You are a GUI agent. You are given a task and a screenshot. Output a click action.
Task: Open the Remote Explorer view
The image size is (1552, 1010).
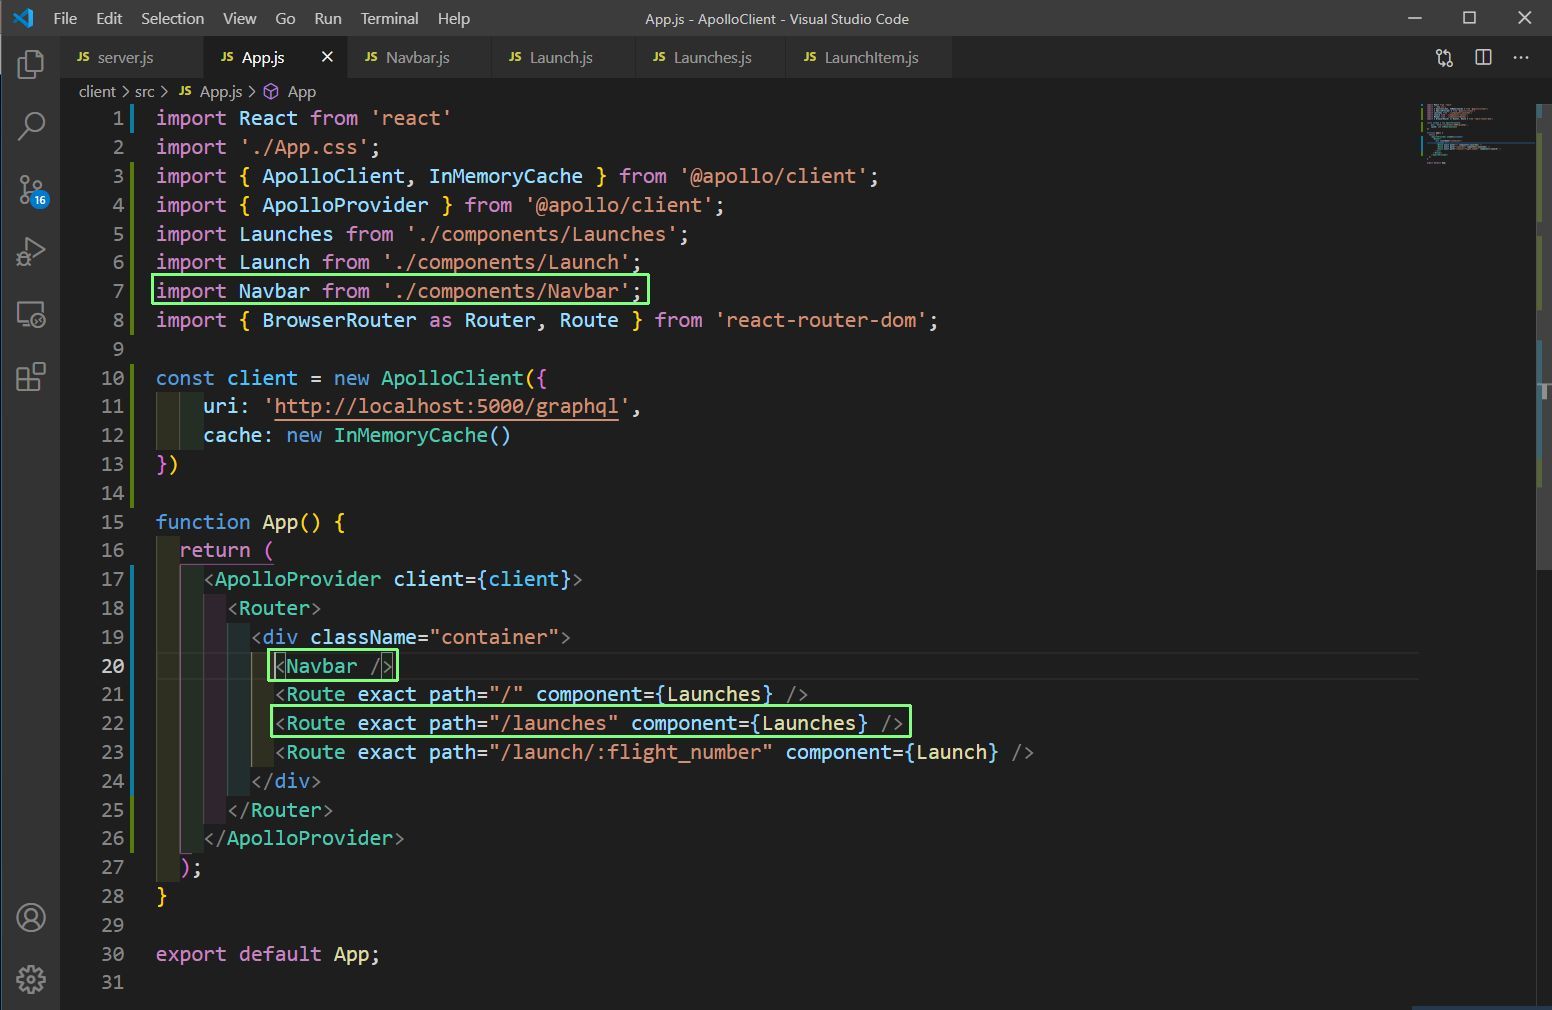pos(31,315)
